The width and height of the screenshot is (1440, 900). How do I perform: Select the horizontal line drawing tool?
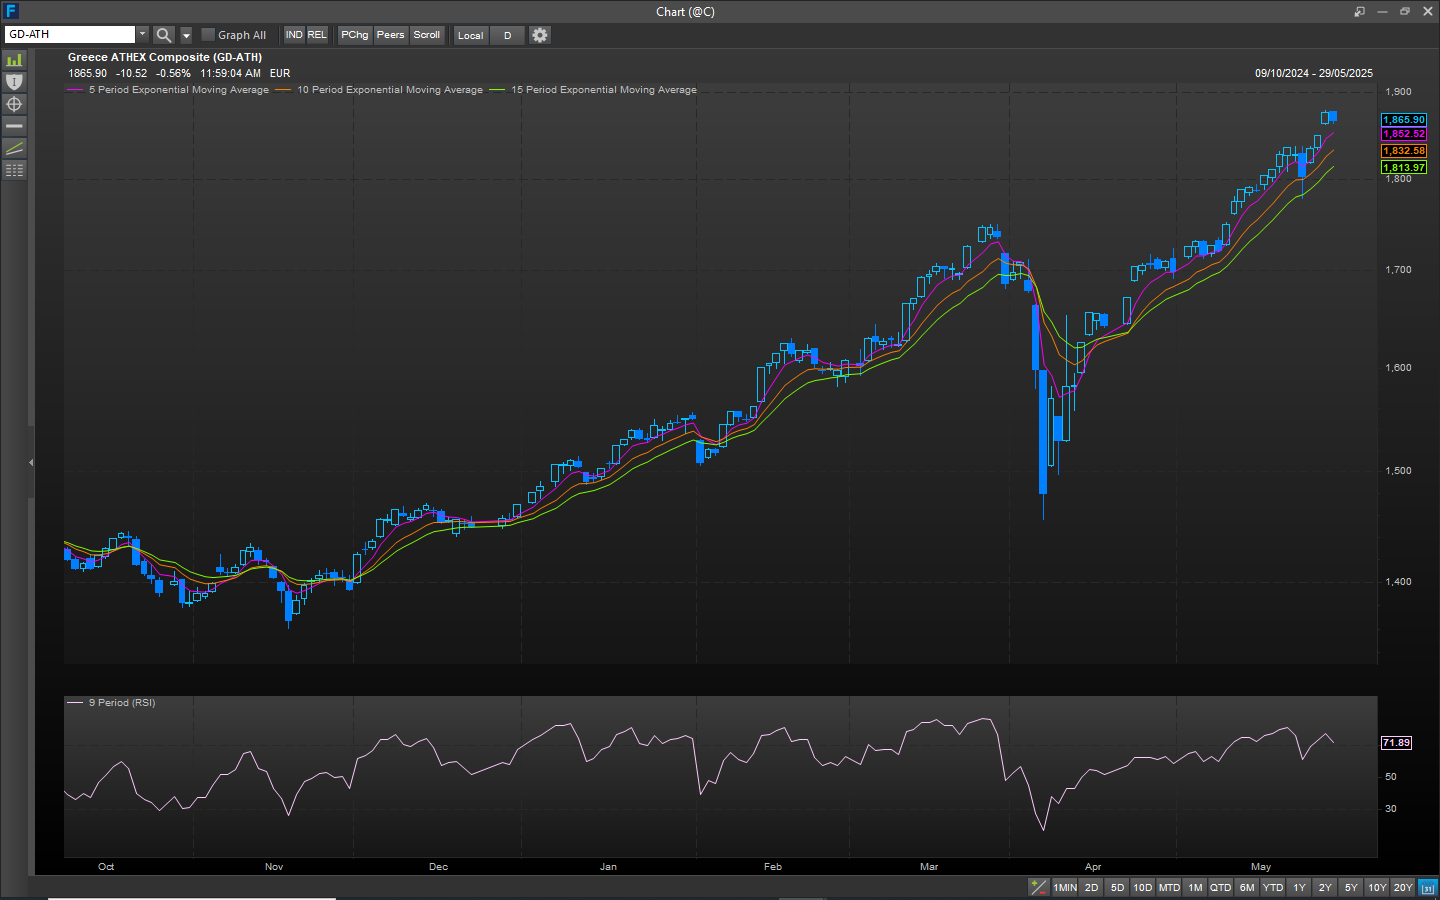pyautogui.click(x=14, y=126)
